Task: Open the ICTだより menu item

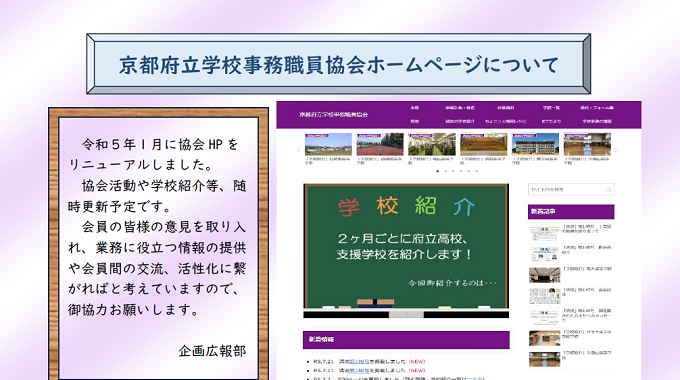Action: pos(551,121)
